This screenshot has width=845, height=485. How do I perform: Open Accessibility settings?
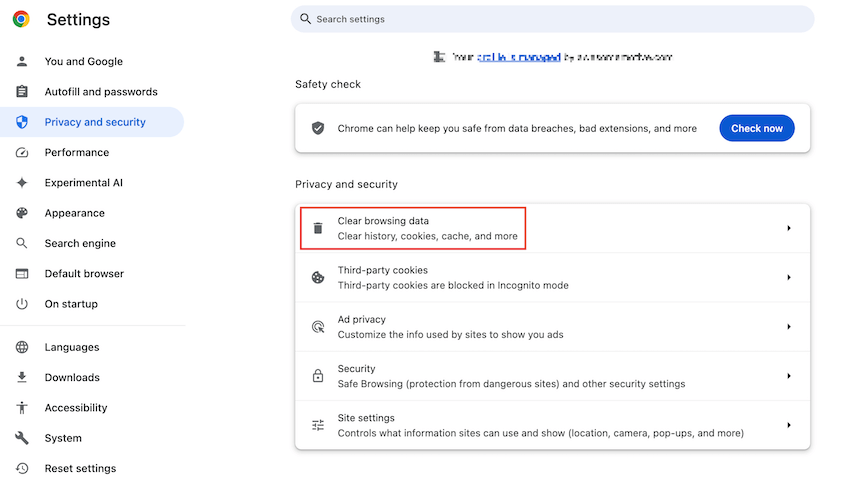tap(92, 408)
